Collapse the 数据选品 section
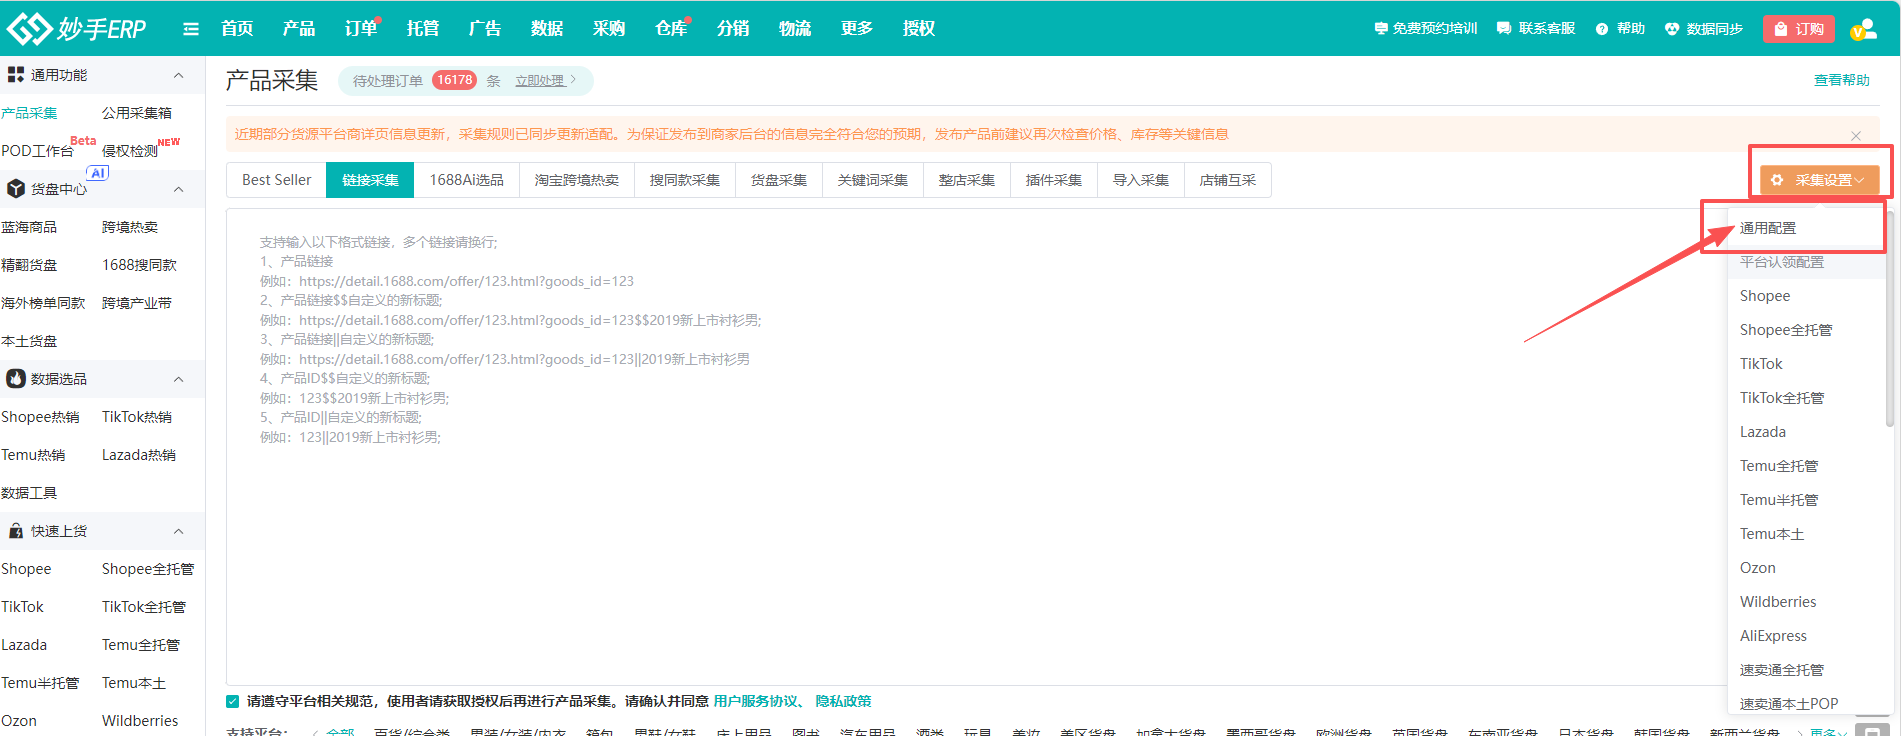1901x736 pixels. click(x=178, y=379)
